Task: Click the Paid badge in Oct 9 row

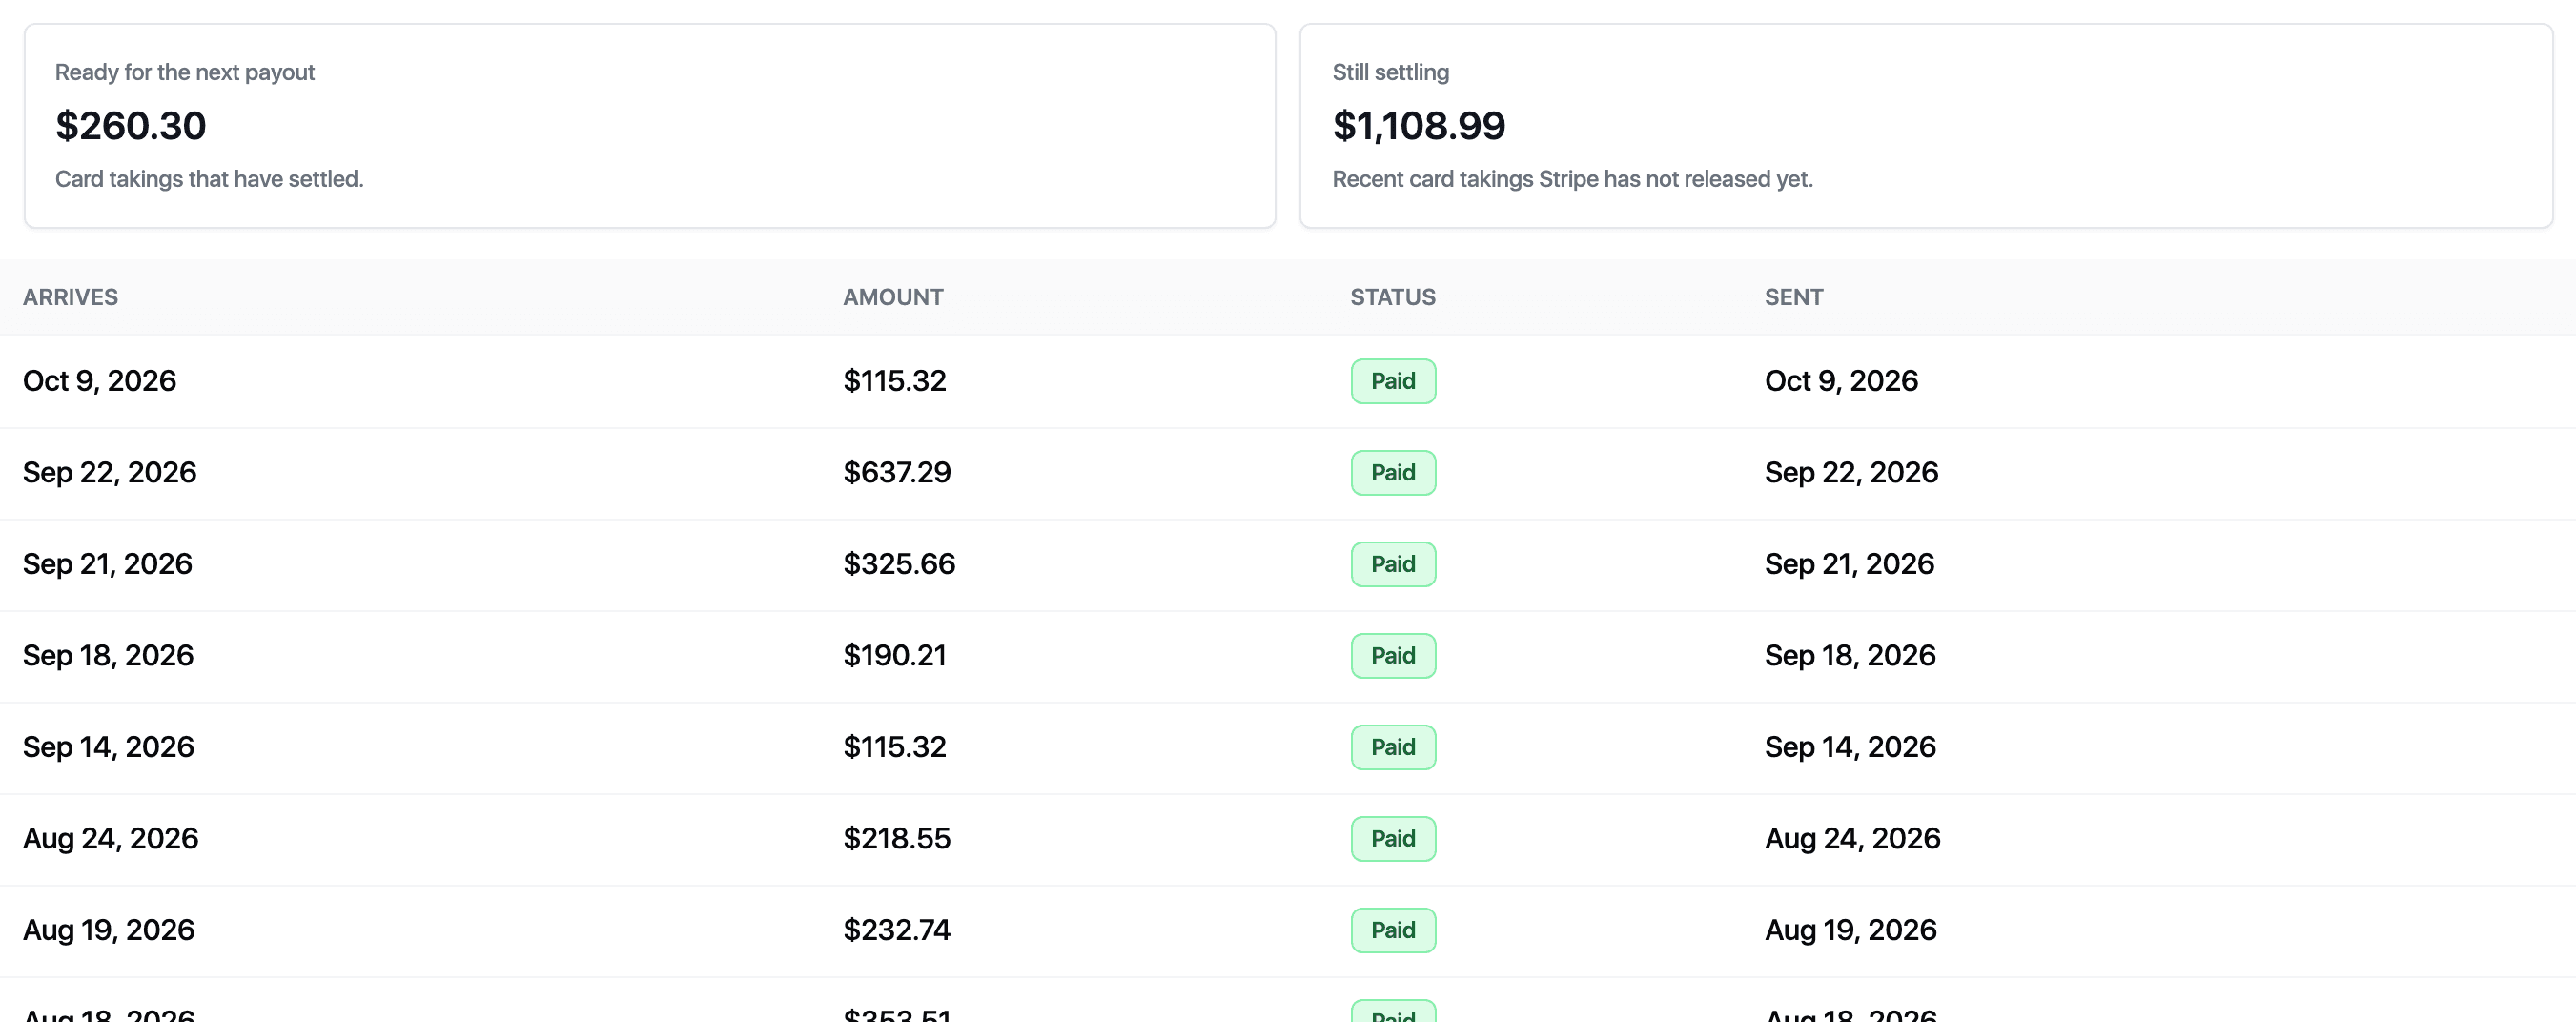Action: (x=1392, y=381)
